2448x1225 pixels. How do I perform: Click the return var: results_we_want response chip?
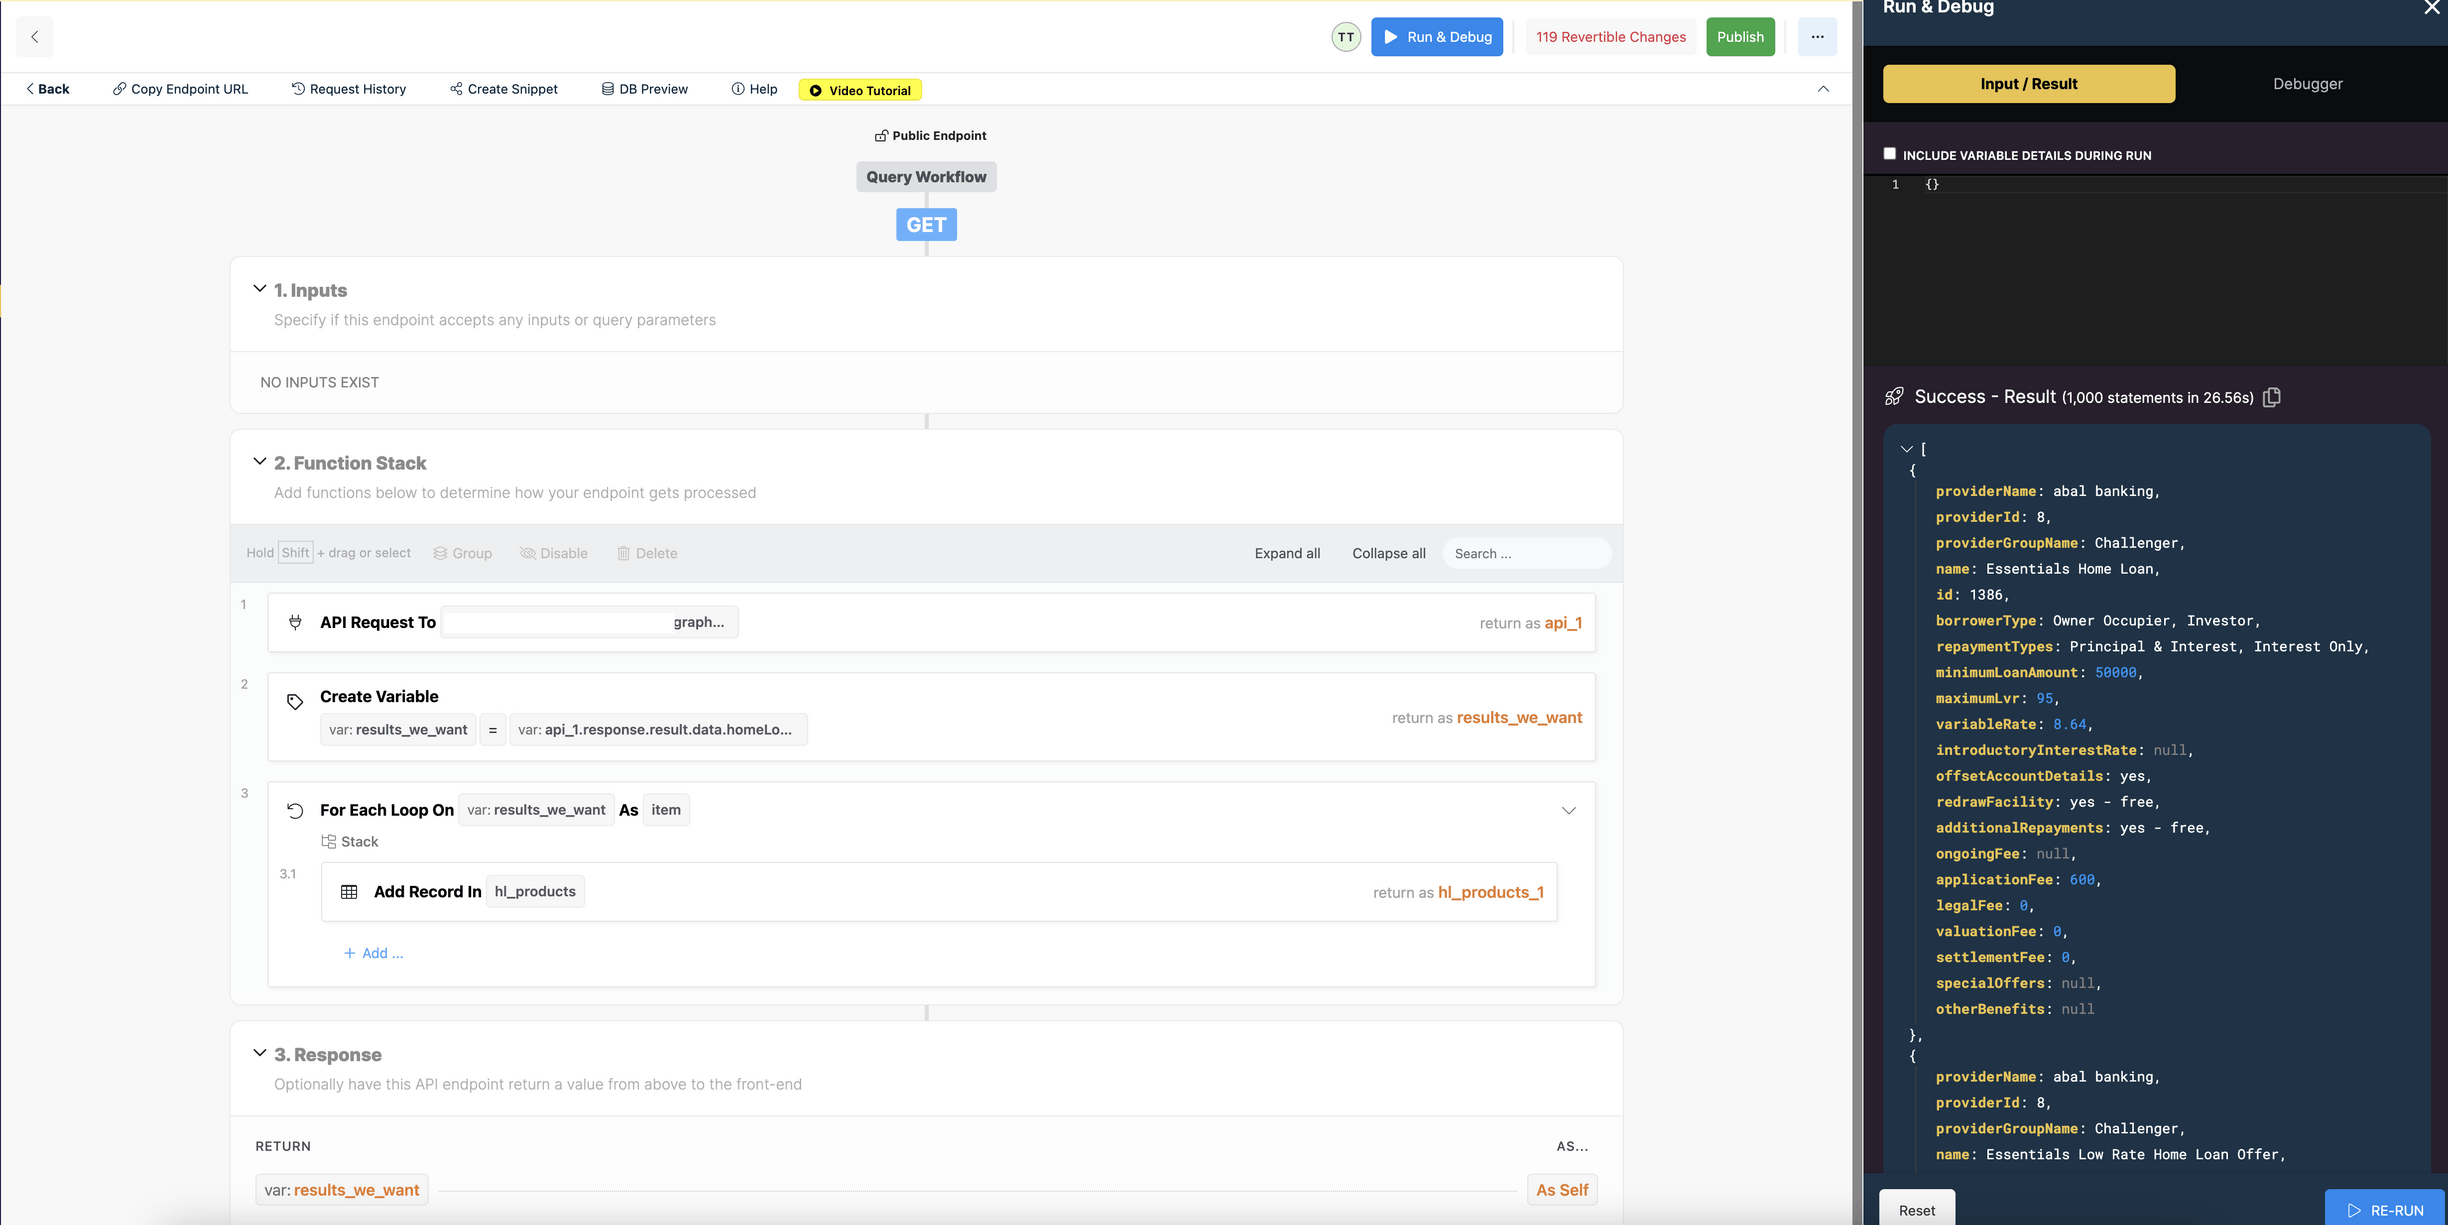tap(342, 1190)
